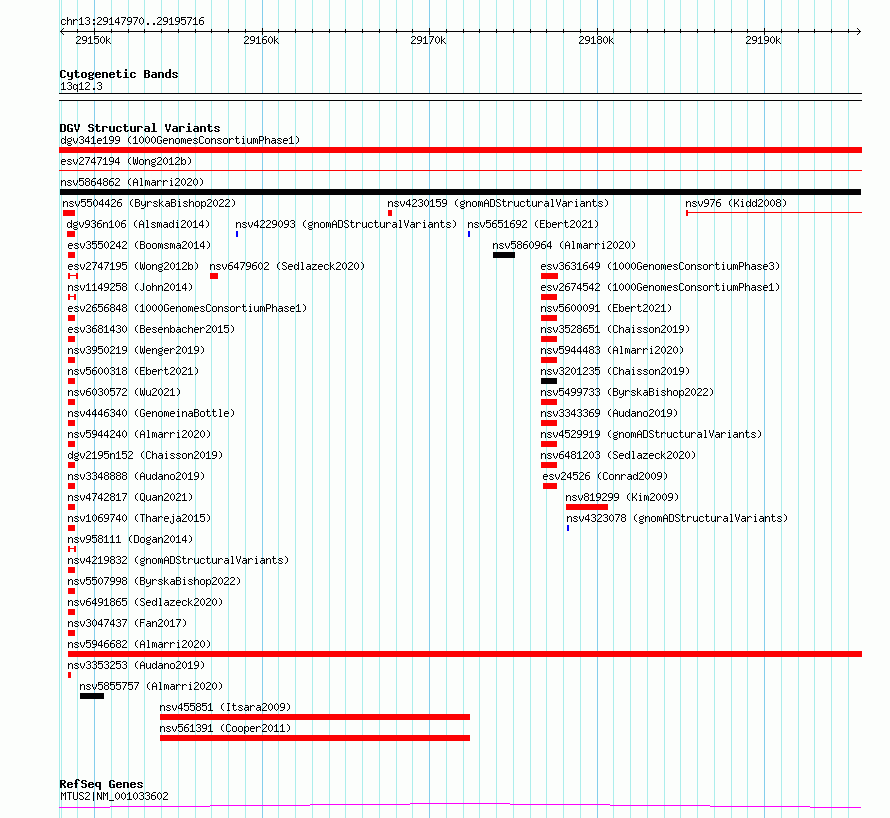Click esv24526 Conrad2009 label
The image size is (890, 818).
tap(605, 476)
